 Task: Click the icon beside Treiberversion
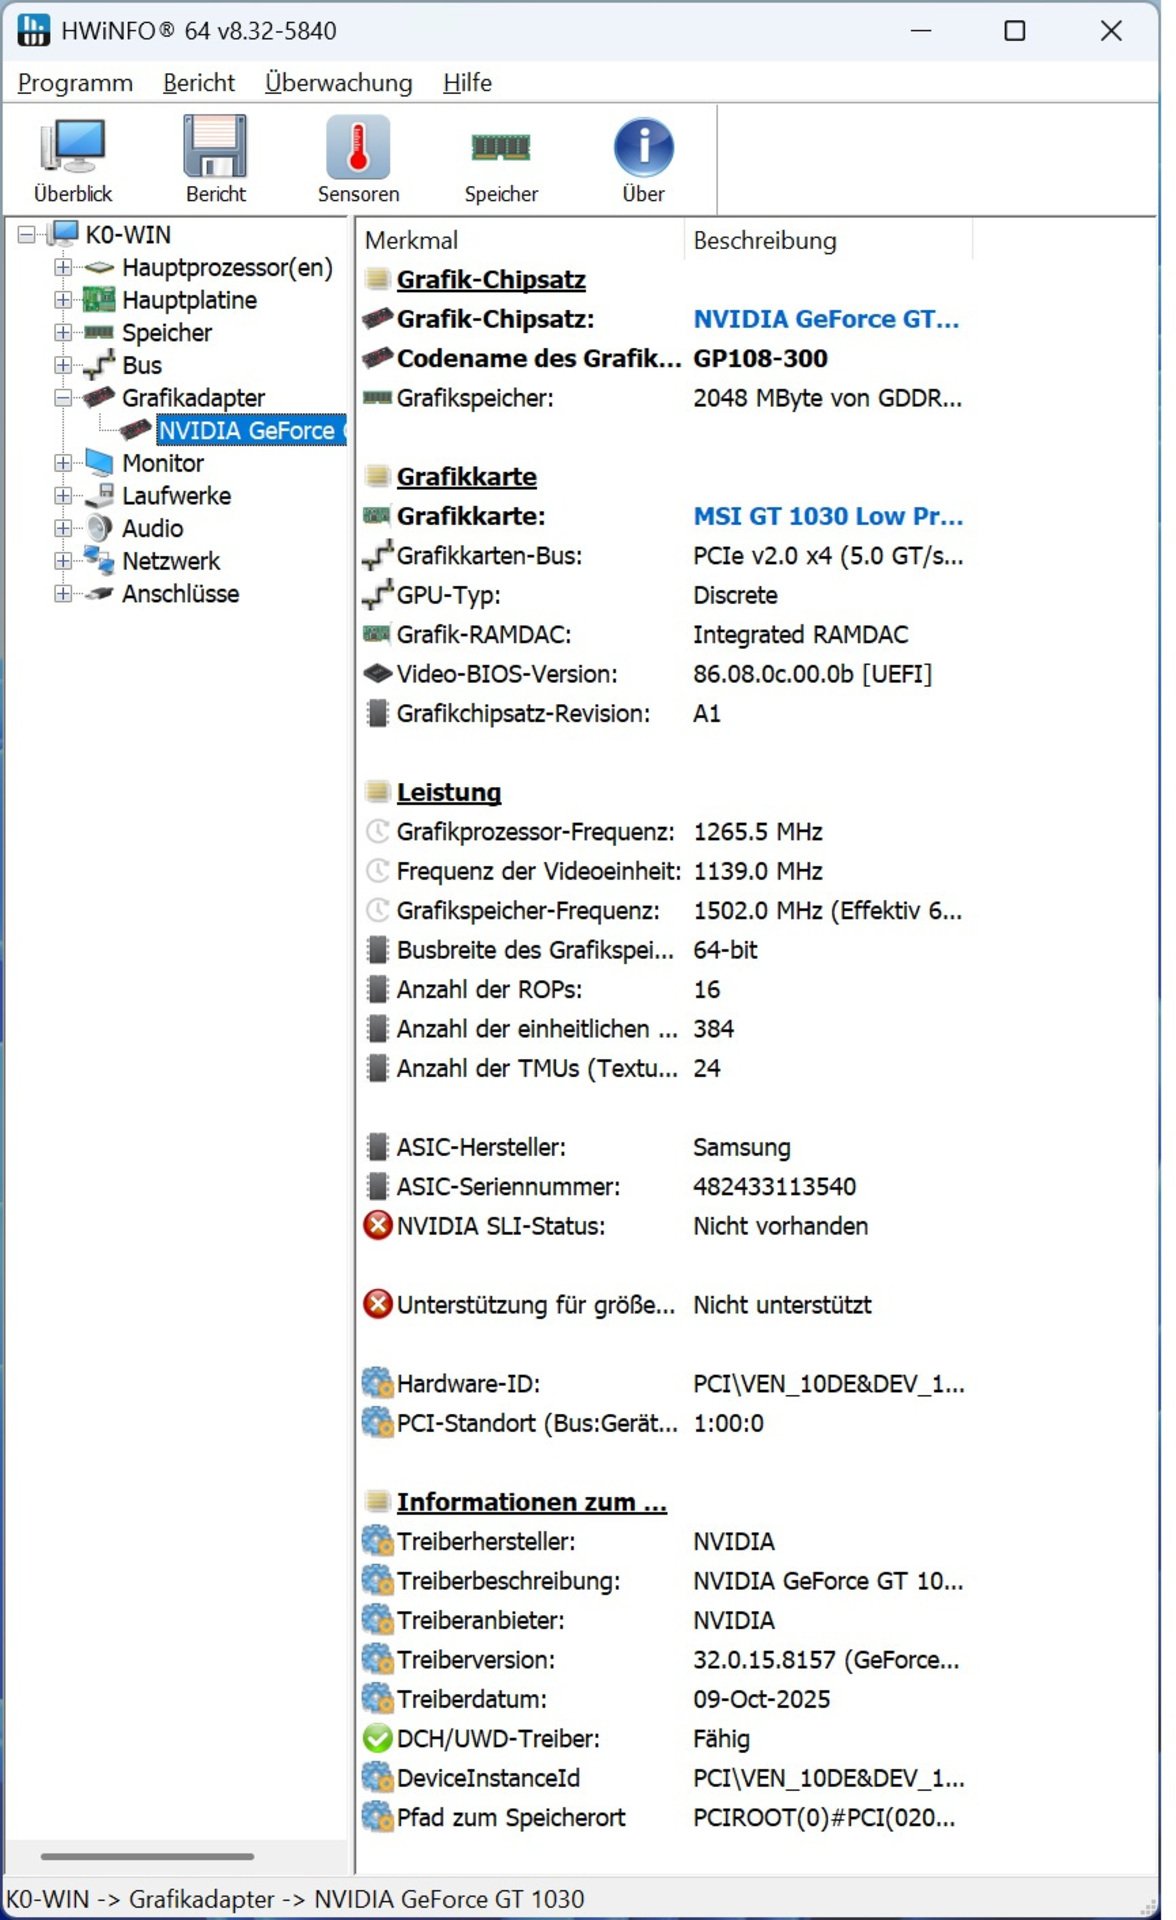[x=377, y=1659]
